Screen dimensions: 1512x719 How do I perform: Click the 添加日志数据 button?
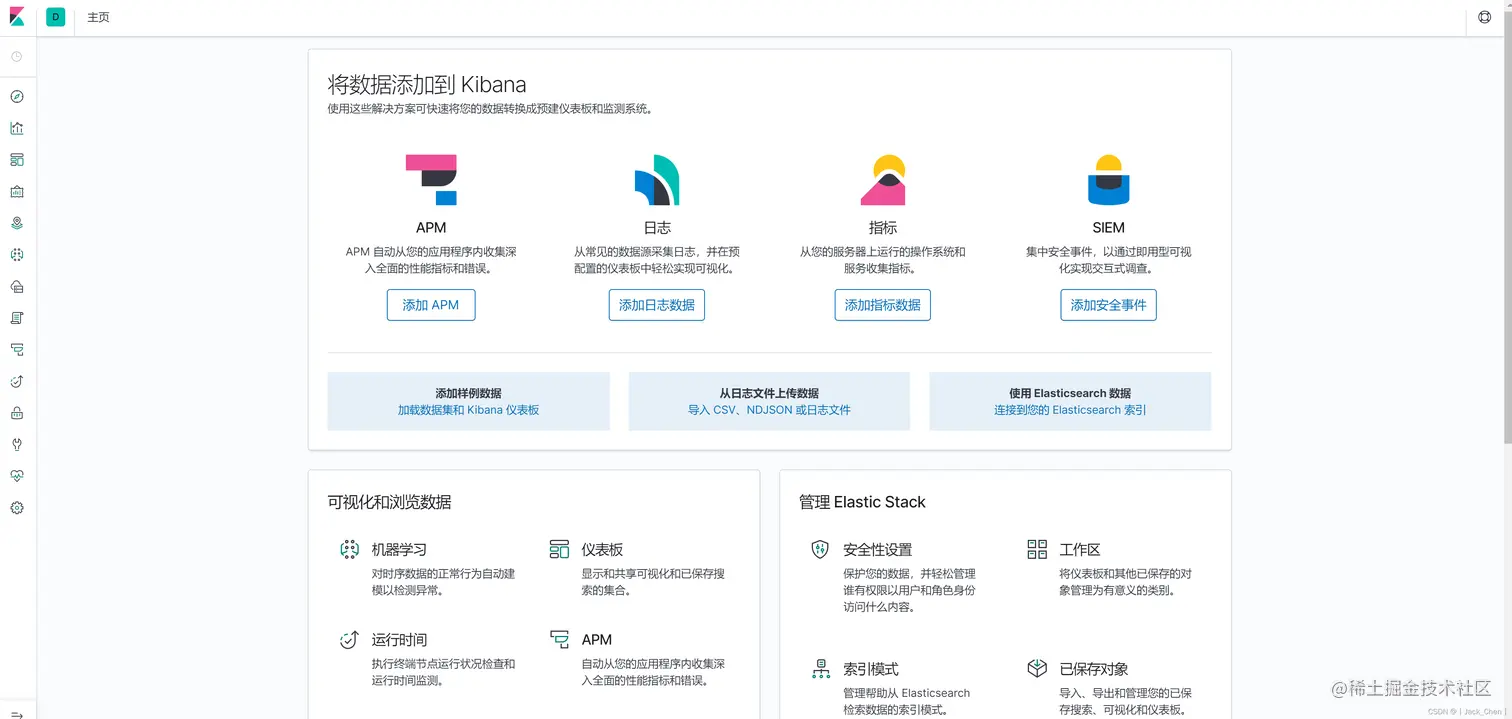click(657, 305)
